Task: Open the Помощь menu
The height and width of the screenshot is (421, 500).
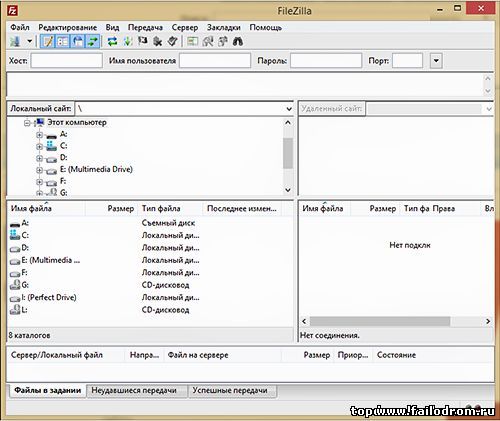Action: tap(266, 27)
